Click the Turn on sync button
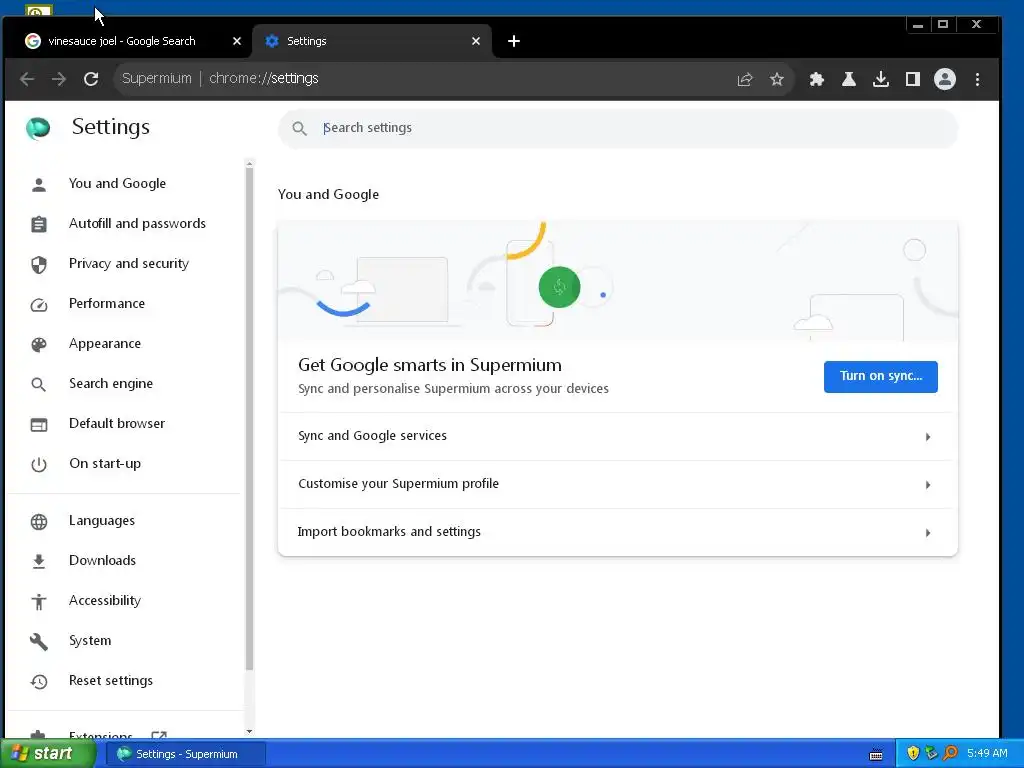The width and height of the screenshot is (1024, 768). (x=880, y=377)
